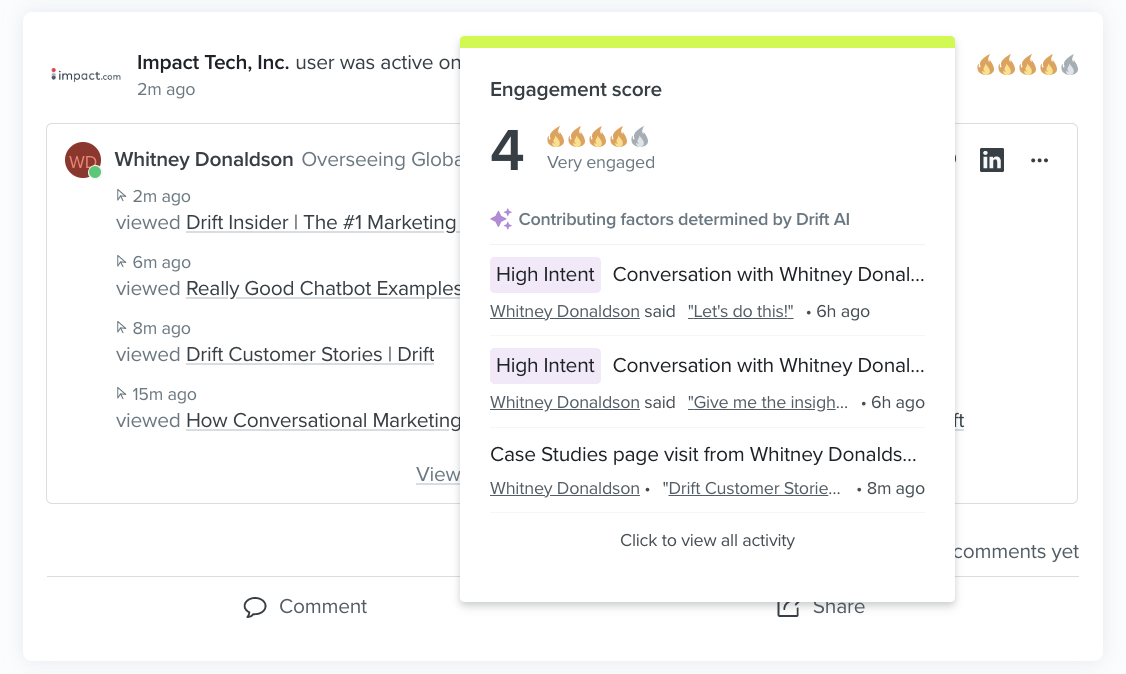The image size is (1126, 674).
Task: Click the Drift AI sparkle icon
Action: click(x=500, y=219)
